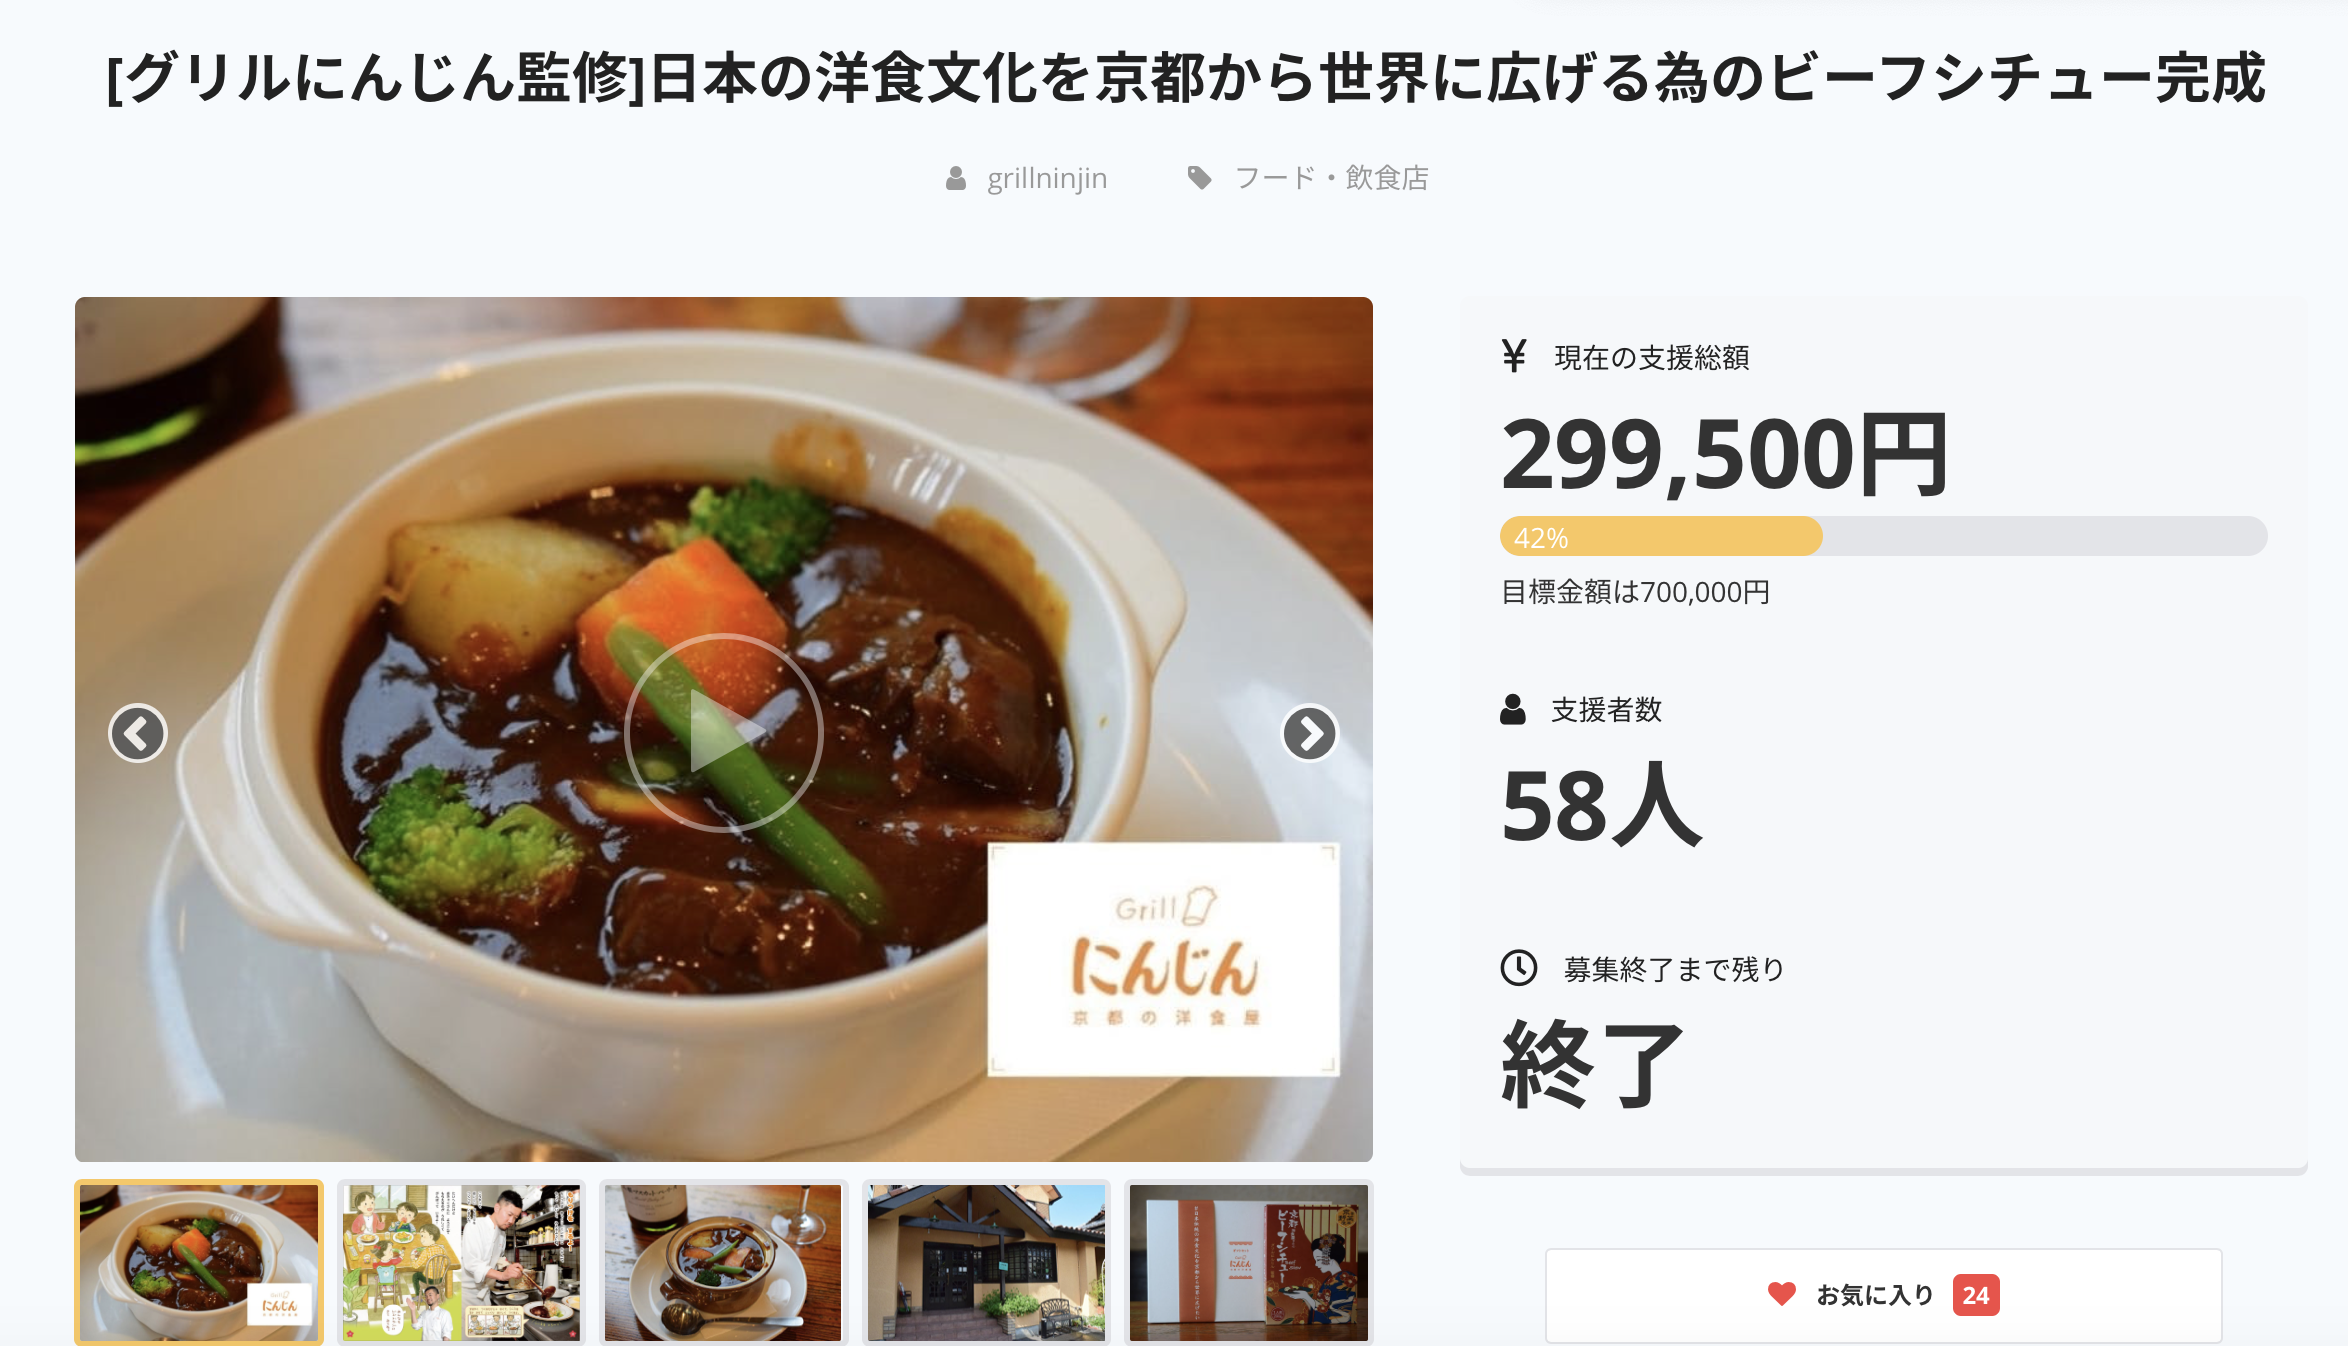This screenshot has height=1346, width=2348.
Task: Add the project to favorites with お気に入り
Action: click(x=1883, y=1295)
